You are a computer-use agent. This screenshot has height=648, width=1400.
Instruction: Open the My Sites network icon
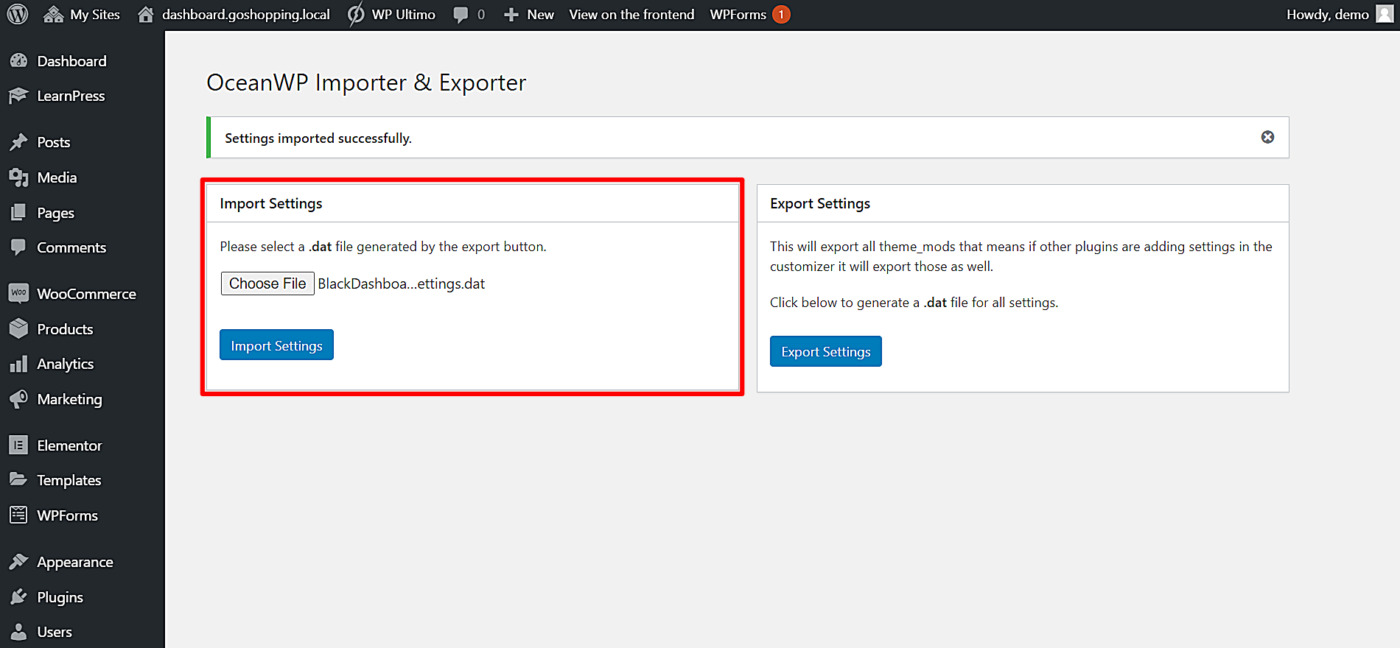coord(53,15)
